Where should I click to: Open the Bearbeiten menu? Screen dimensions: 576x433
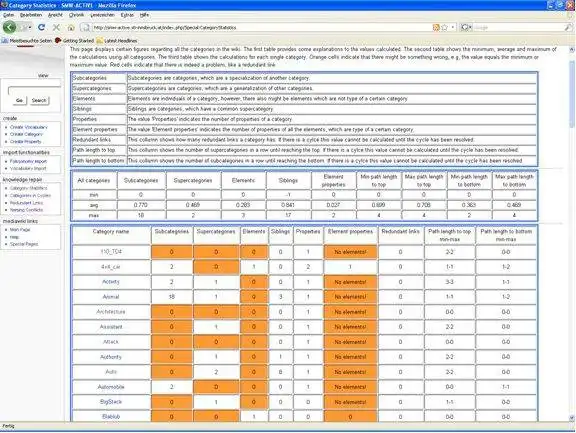(31, 15)
